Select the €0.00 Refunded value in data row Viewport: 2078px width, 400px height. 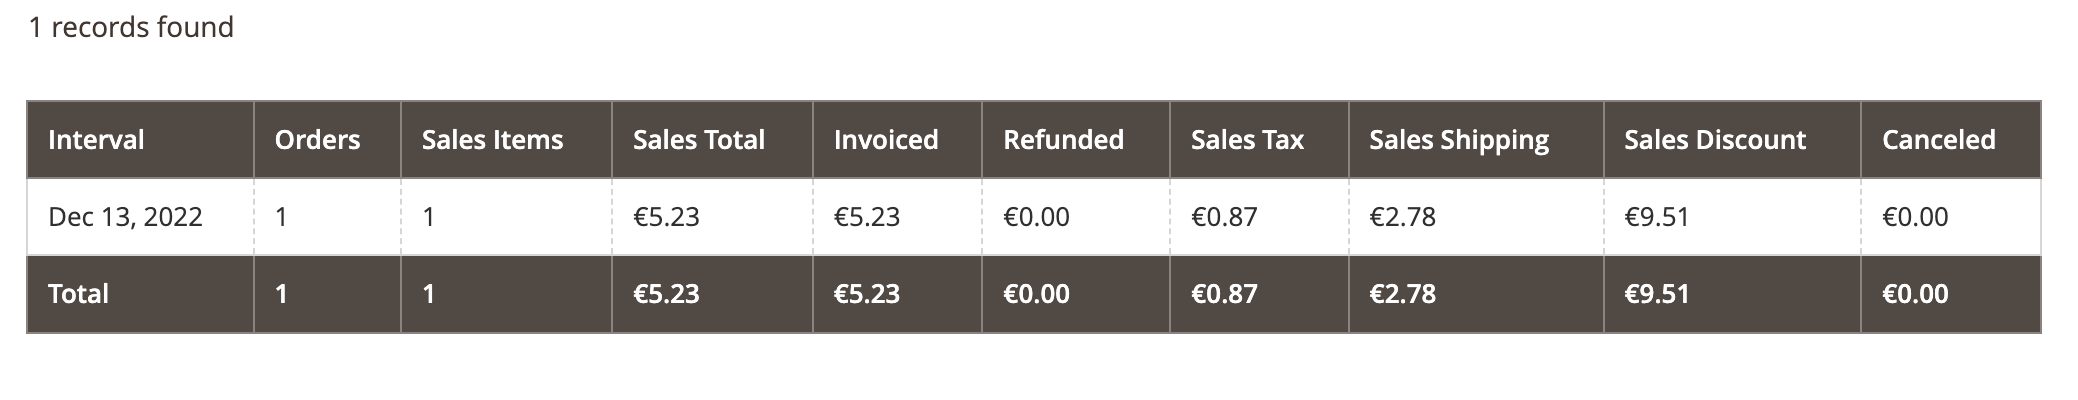[x=1036, y=217]
